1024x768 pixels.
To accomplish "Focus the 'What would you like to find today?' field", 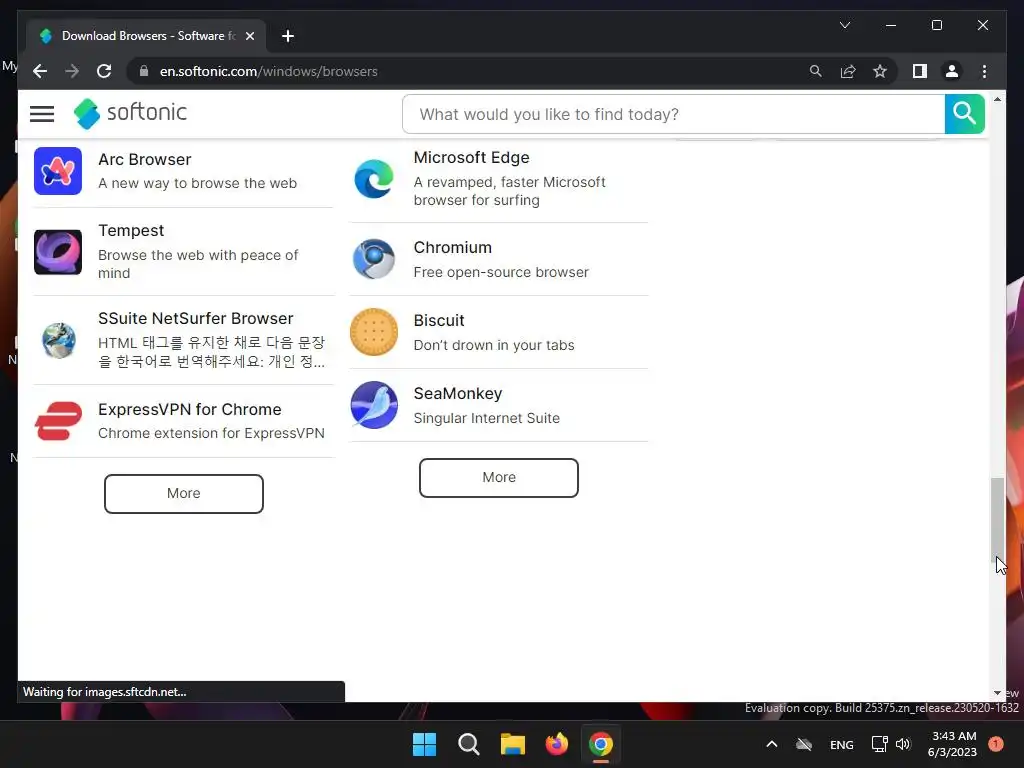I will point(673,114).
